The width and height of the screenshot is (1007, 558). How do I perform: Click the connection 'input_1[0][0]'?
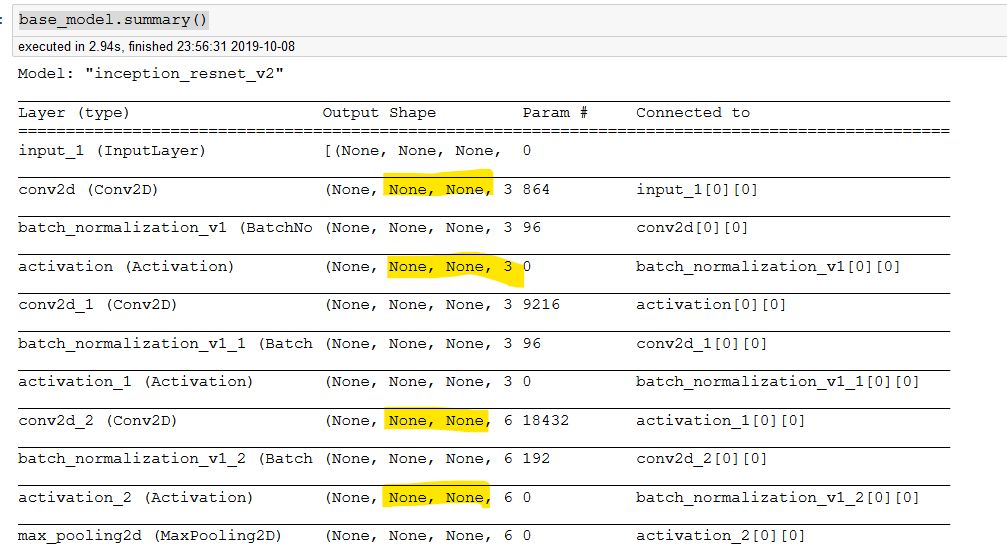[x=697, y=189]
